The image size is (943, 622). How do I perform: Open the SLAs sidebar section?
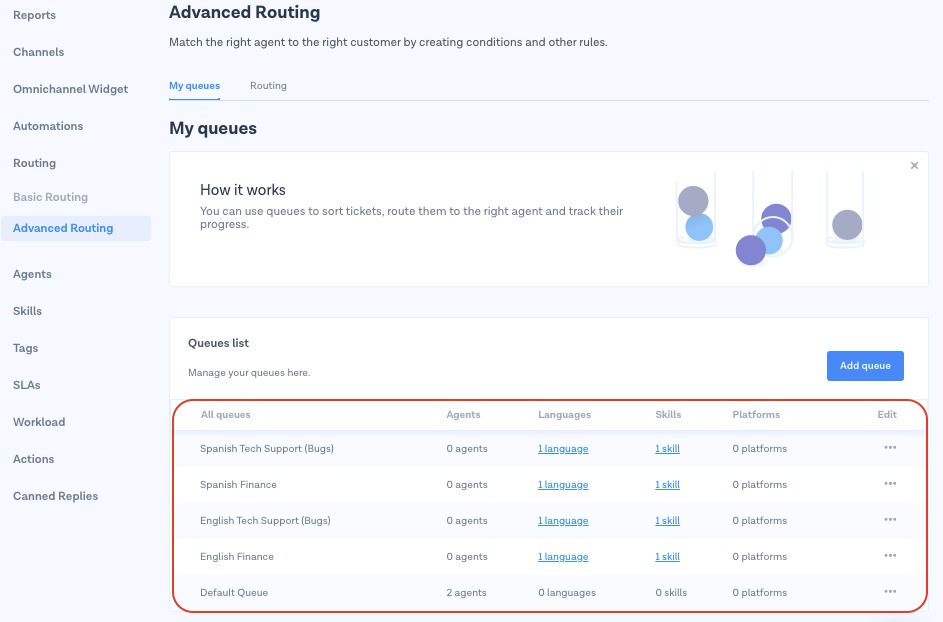tap(27, 385)
